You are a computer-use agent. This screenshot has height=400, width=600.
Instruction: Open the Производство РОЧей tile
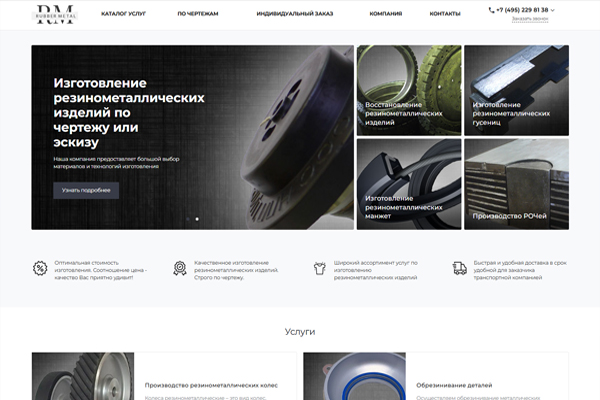coord(516,184)
